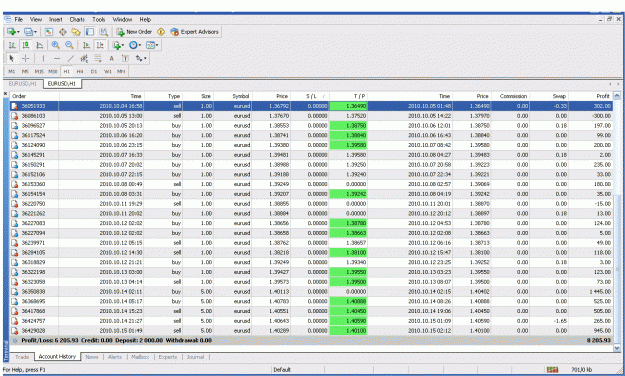Sort by the Order column header
This screenshot has width=625, height=376.
(x=34, y=96)
